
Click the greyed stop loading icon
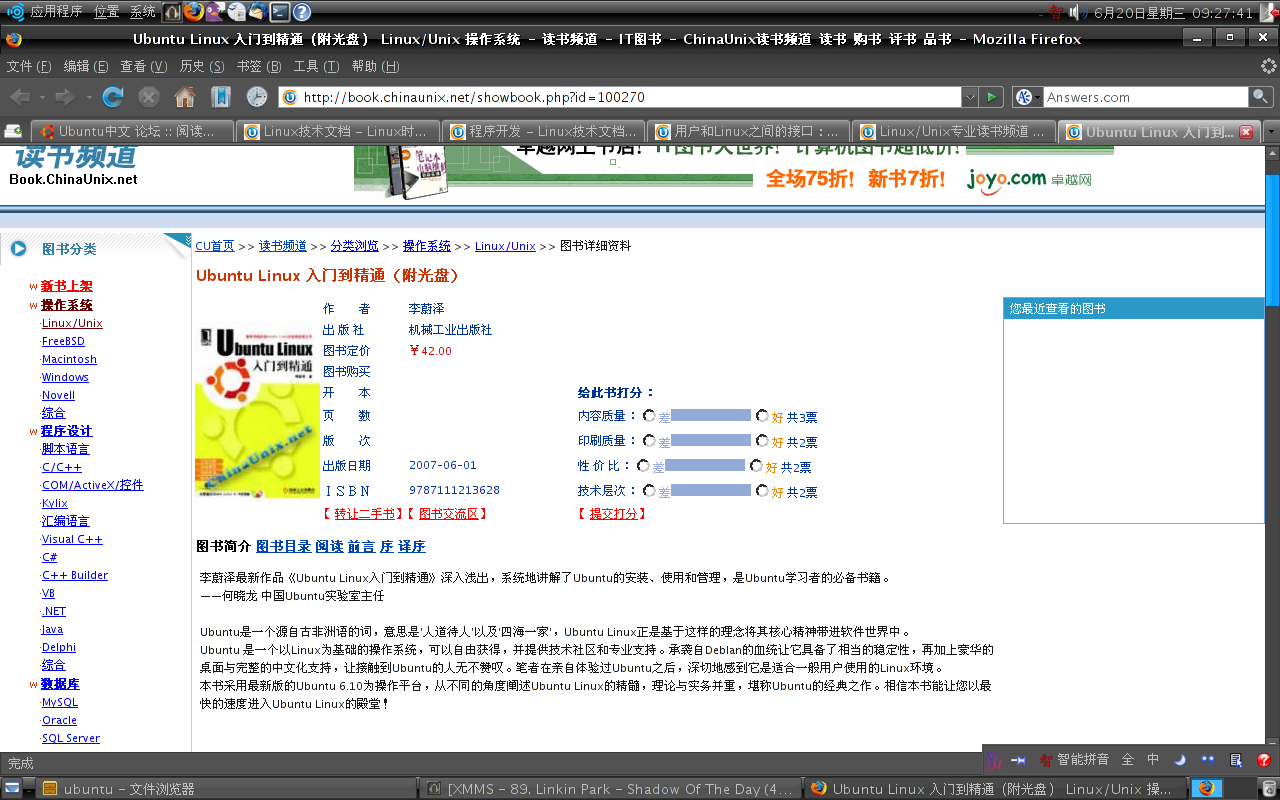point(149,97)
